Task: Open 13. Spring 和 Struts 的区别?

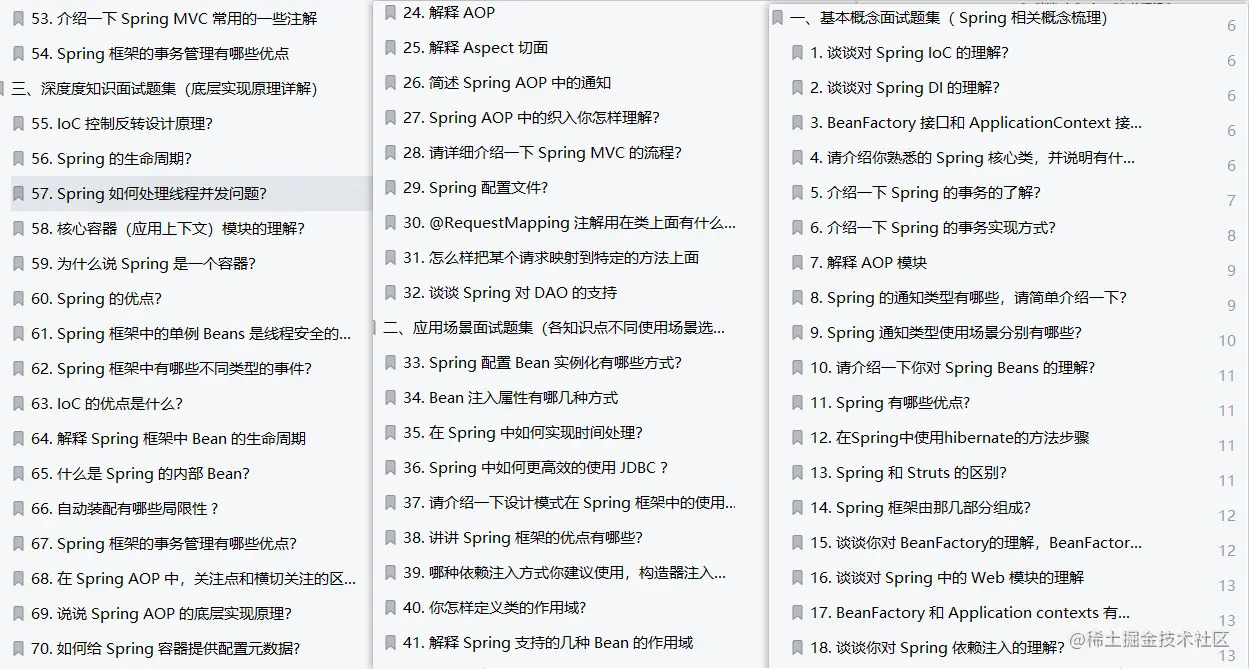Action: pos(908,473)
